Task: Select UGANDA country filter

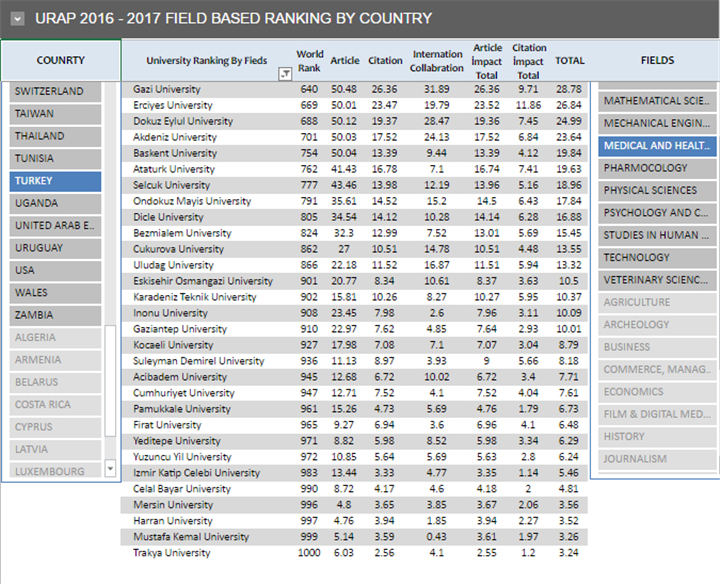Action: 55,203
